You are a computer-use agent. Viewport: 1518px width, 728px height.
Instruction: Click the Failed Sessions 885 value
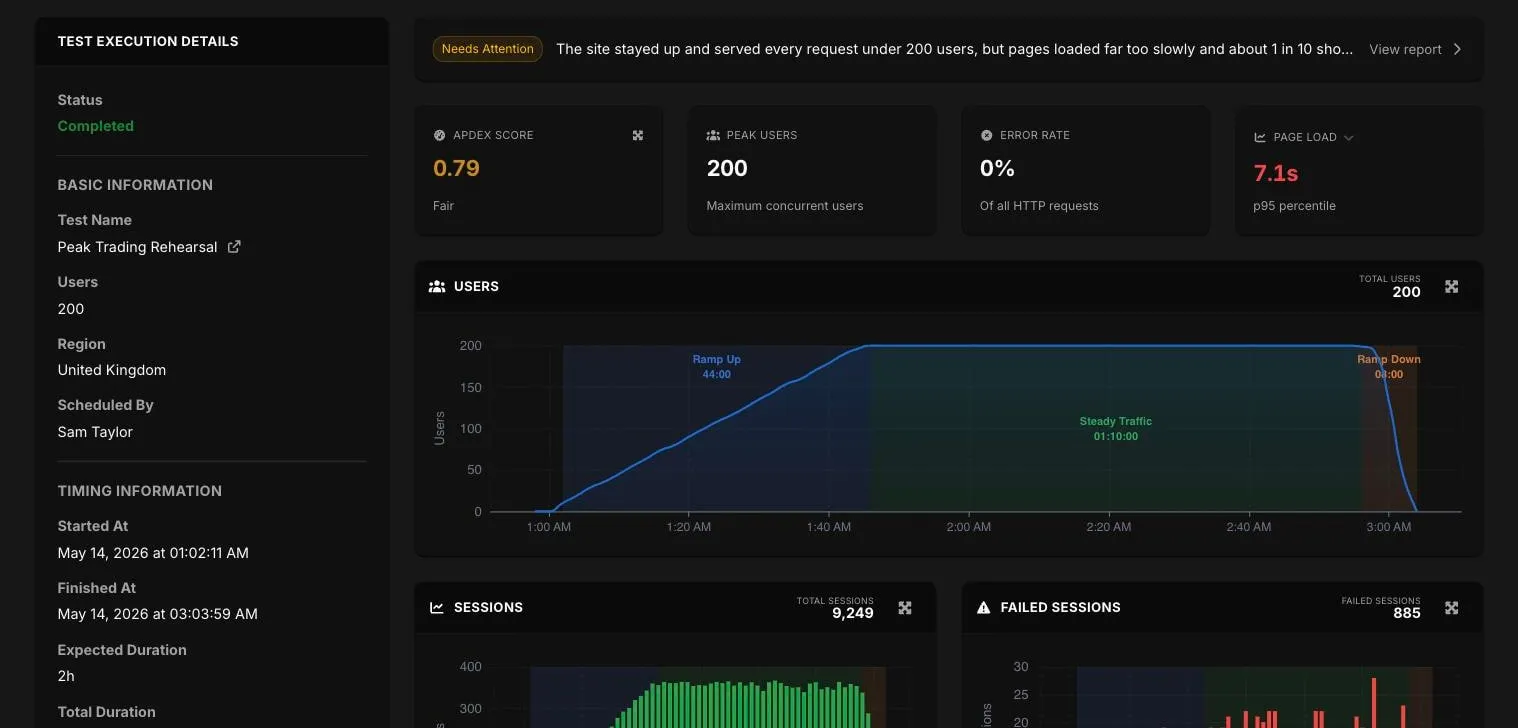1407,613
